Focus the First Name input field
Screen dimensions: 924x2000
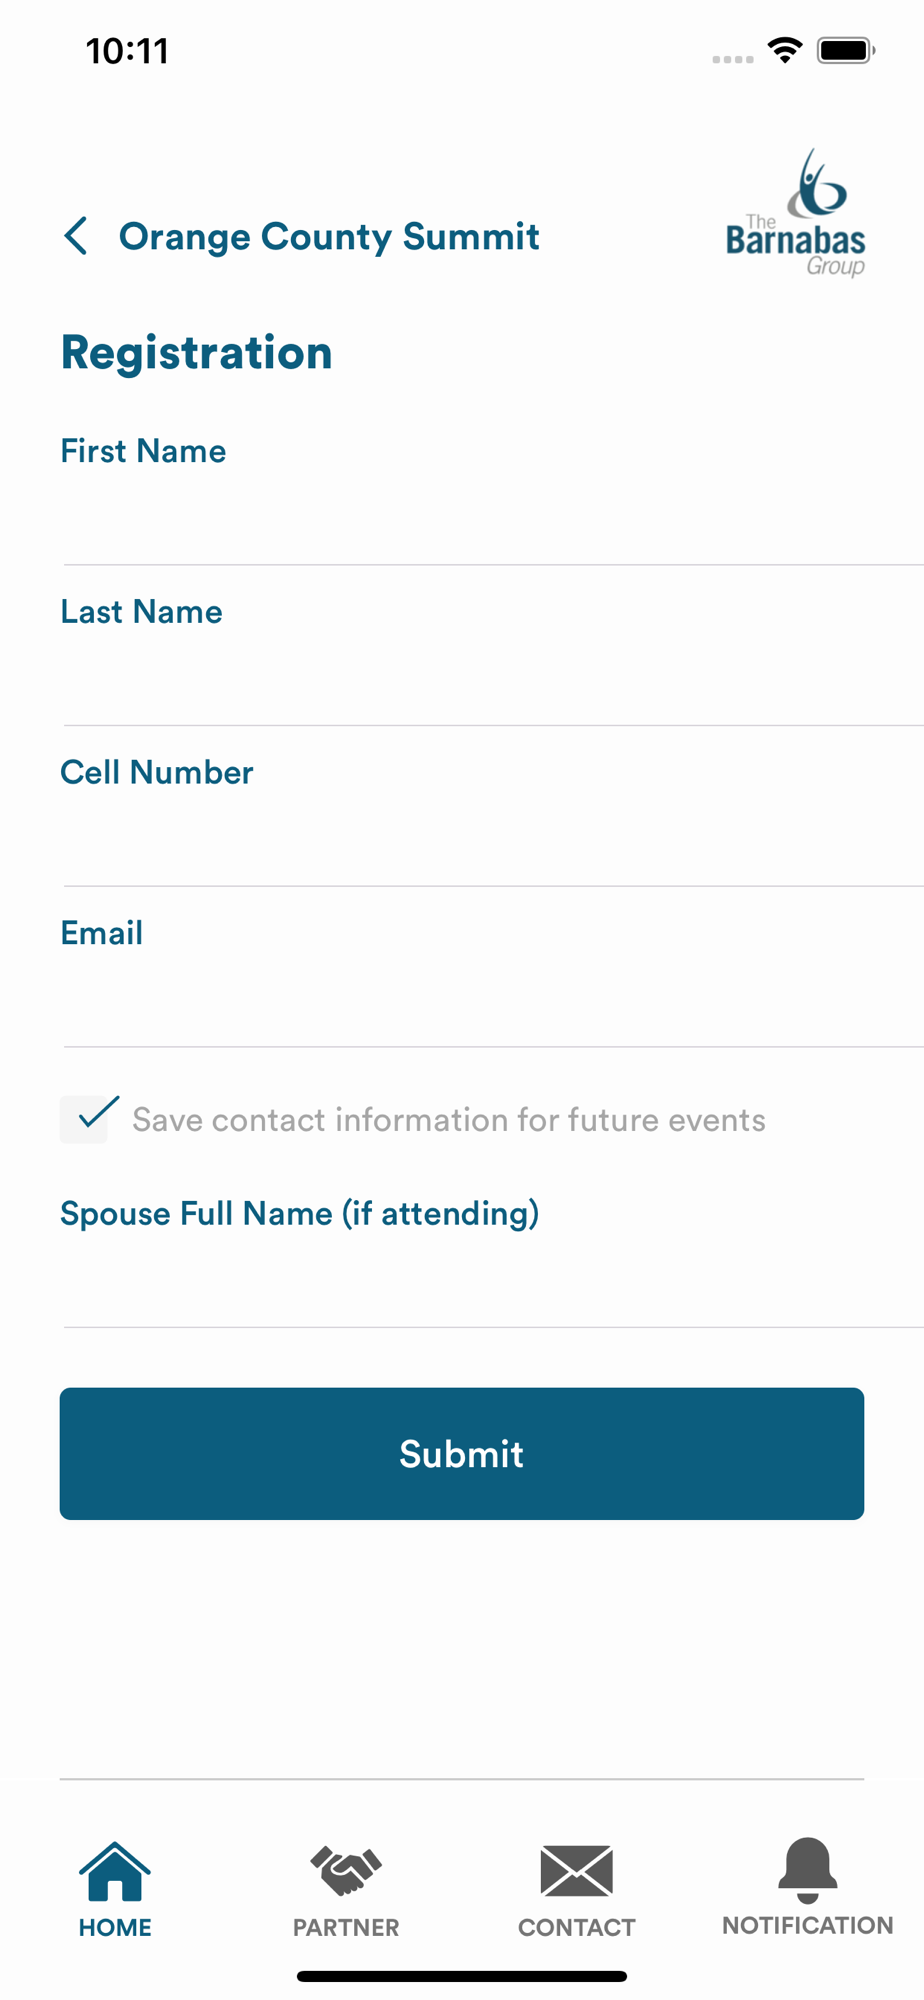pos(494,520)
